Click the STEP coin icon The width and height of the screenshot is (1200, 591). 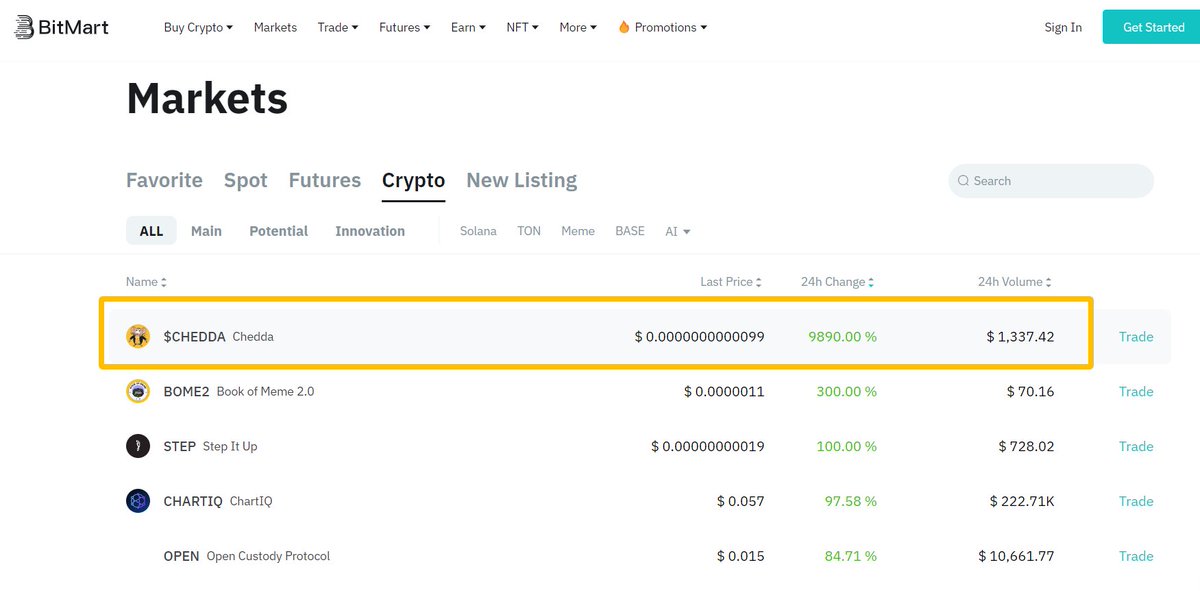tap(138, 446)
